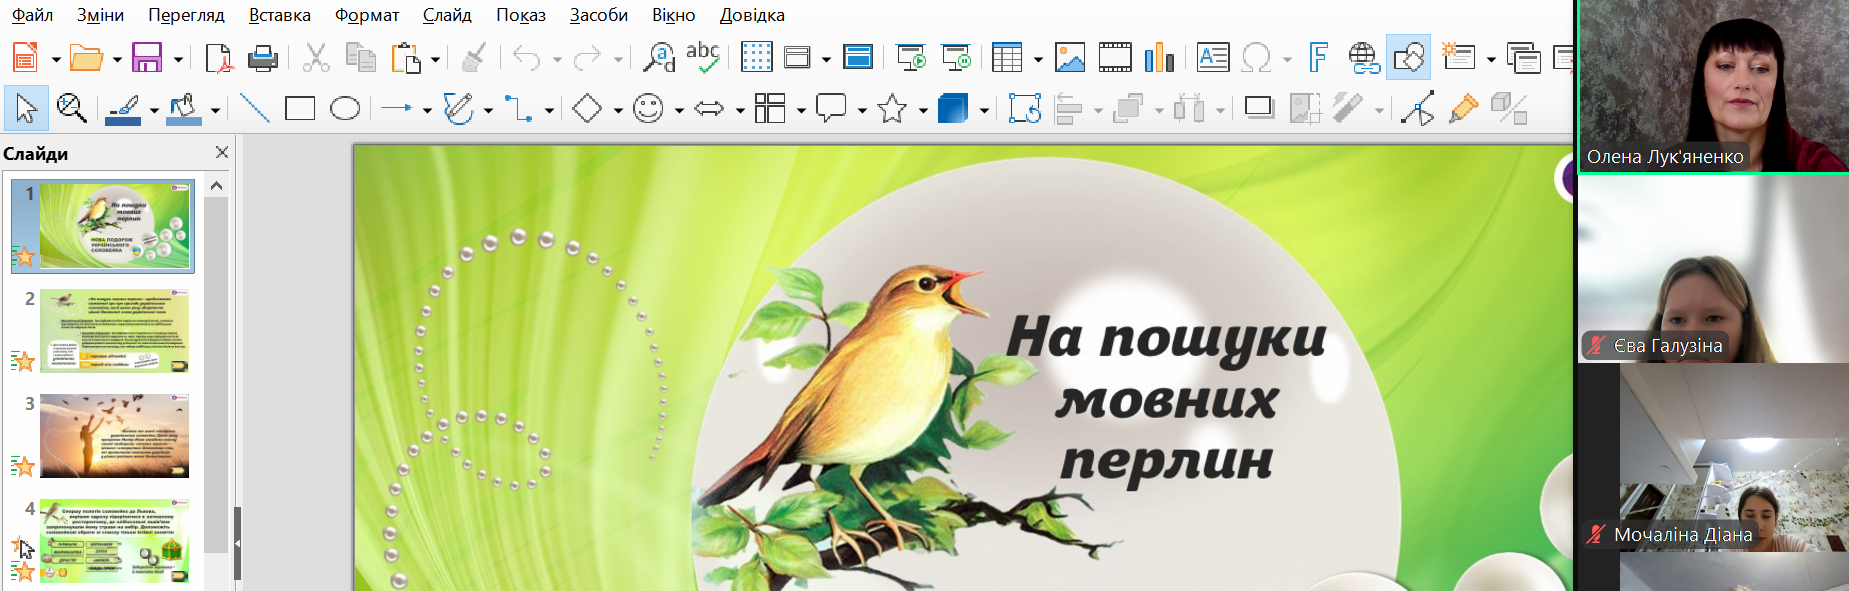Click the Paste clipboard icon
The height and width of the screenshot is (591, 1849).
tap(405, 58)
